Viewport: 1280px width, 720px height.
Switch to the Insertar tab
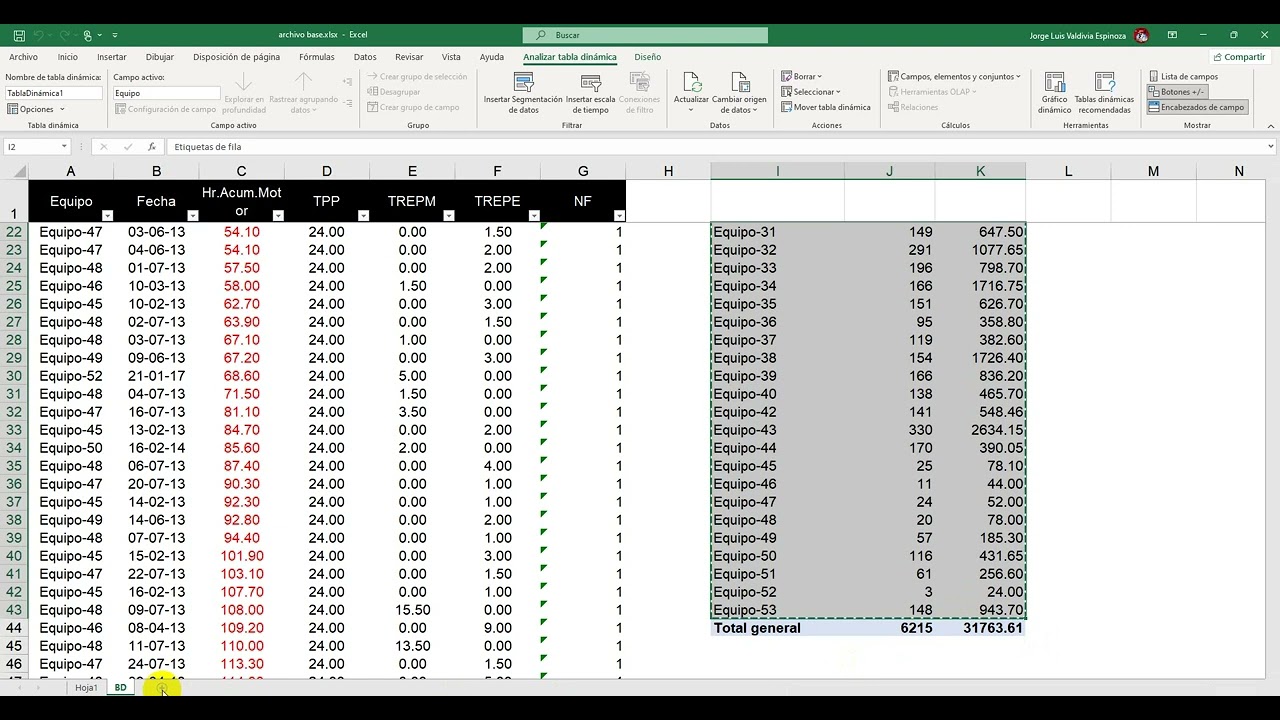(112, 57)
